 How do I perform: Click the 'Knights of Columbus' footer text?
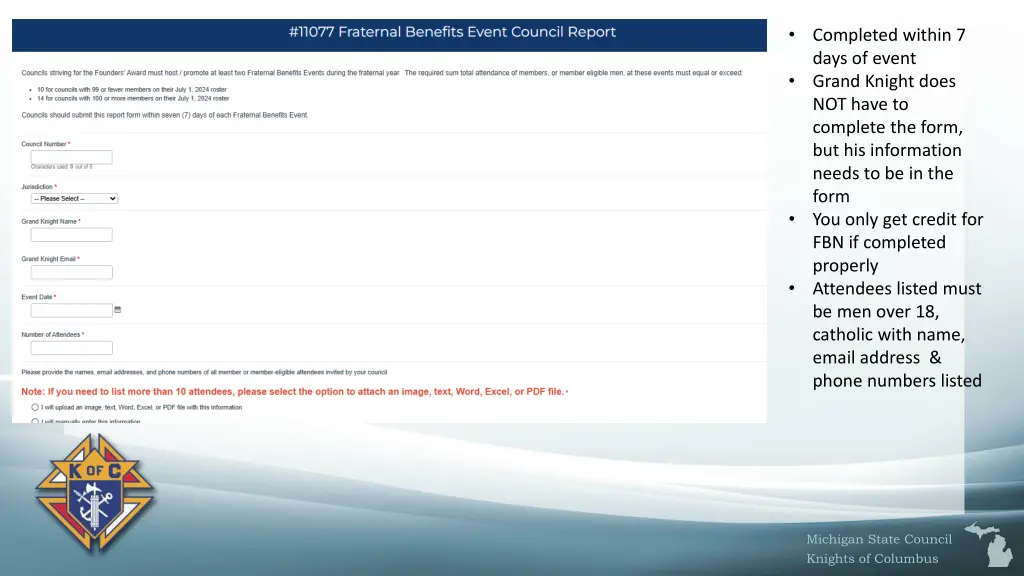coord(872,559)
